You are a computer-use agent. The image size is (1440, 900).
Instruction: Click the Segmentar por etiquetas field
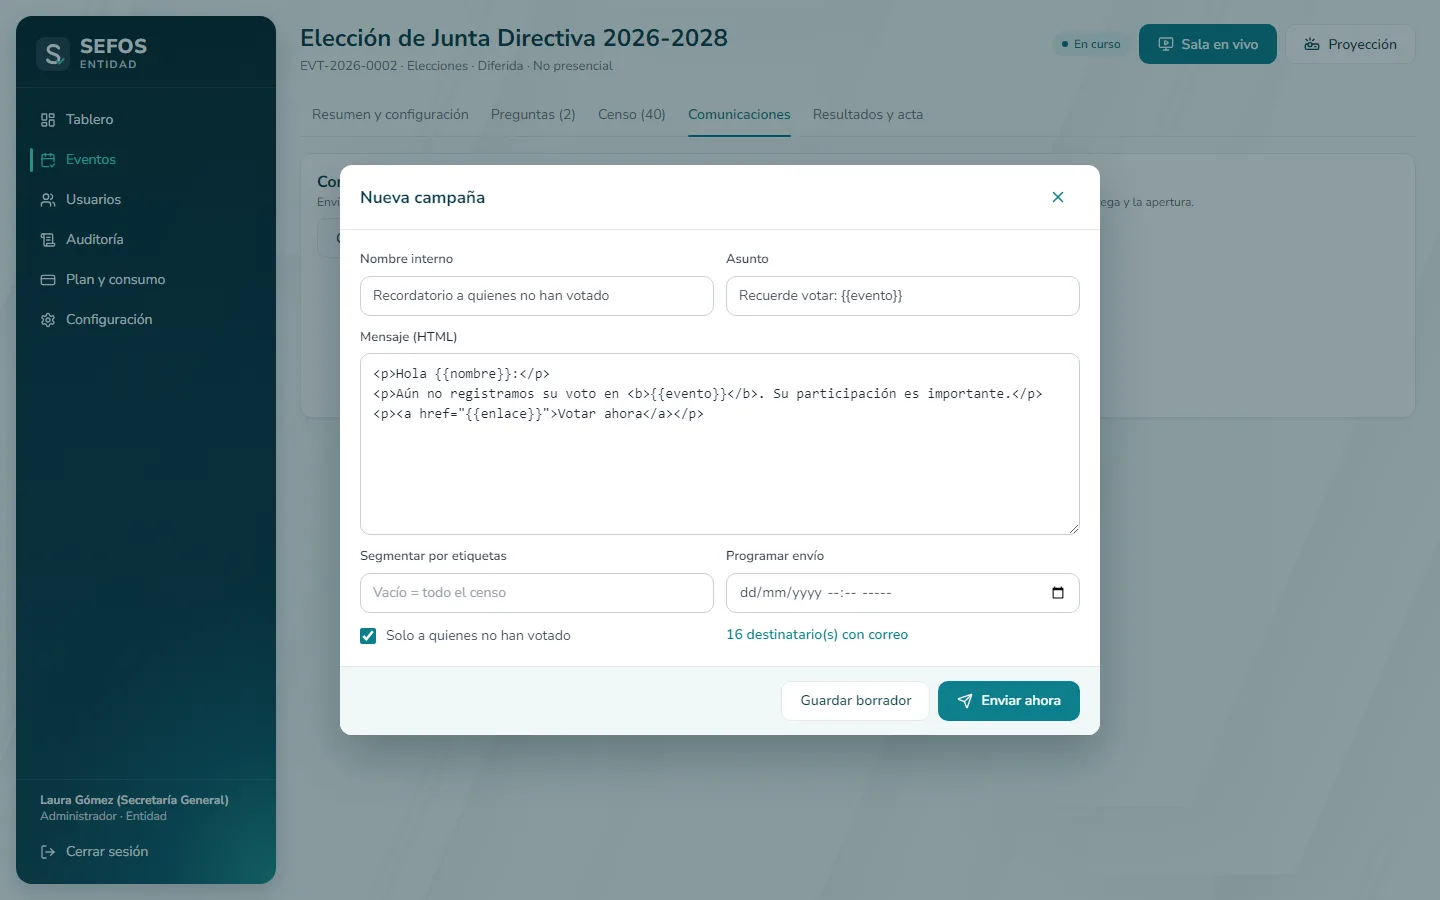[x=537, y=593]
